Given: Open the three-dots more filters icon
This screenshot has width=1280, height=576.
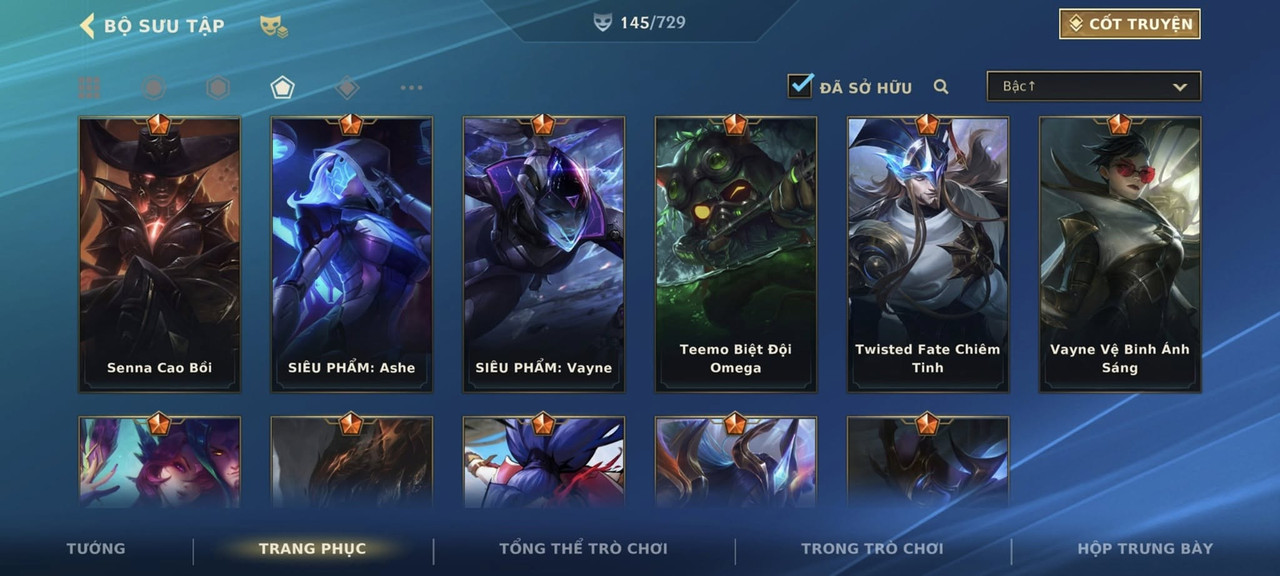Looking at the screenshot, I should [x=411, y=88].
